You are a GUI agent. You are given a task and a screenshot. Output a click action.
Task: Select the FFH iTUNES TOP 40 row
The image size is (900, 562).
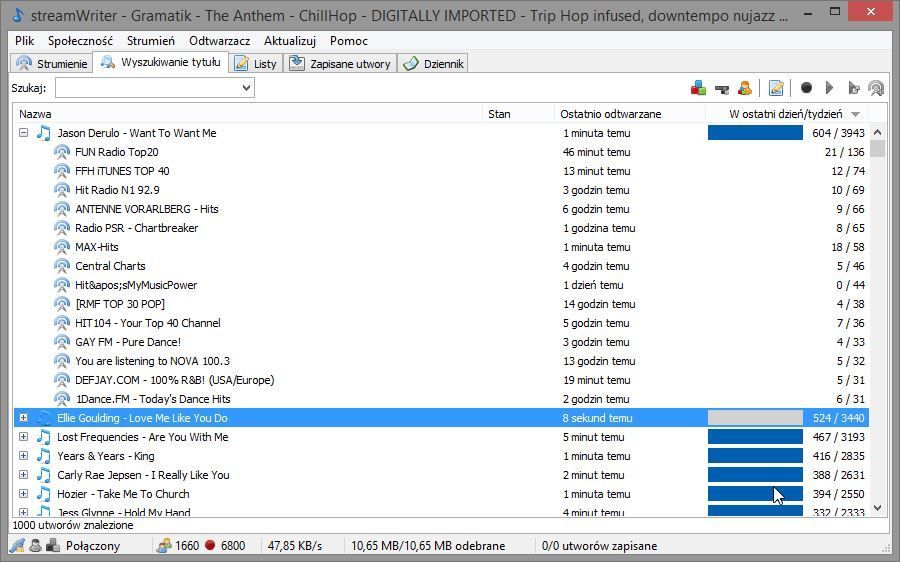pyautogui.click(x=441, y=170)
